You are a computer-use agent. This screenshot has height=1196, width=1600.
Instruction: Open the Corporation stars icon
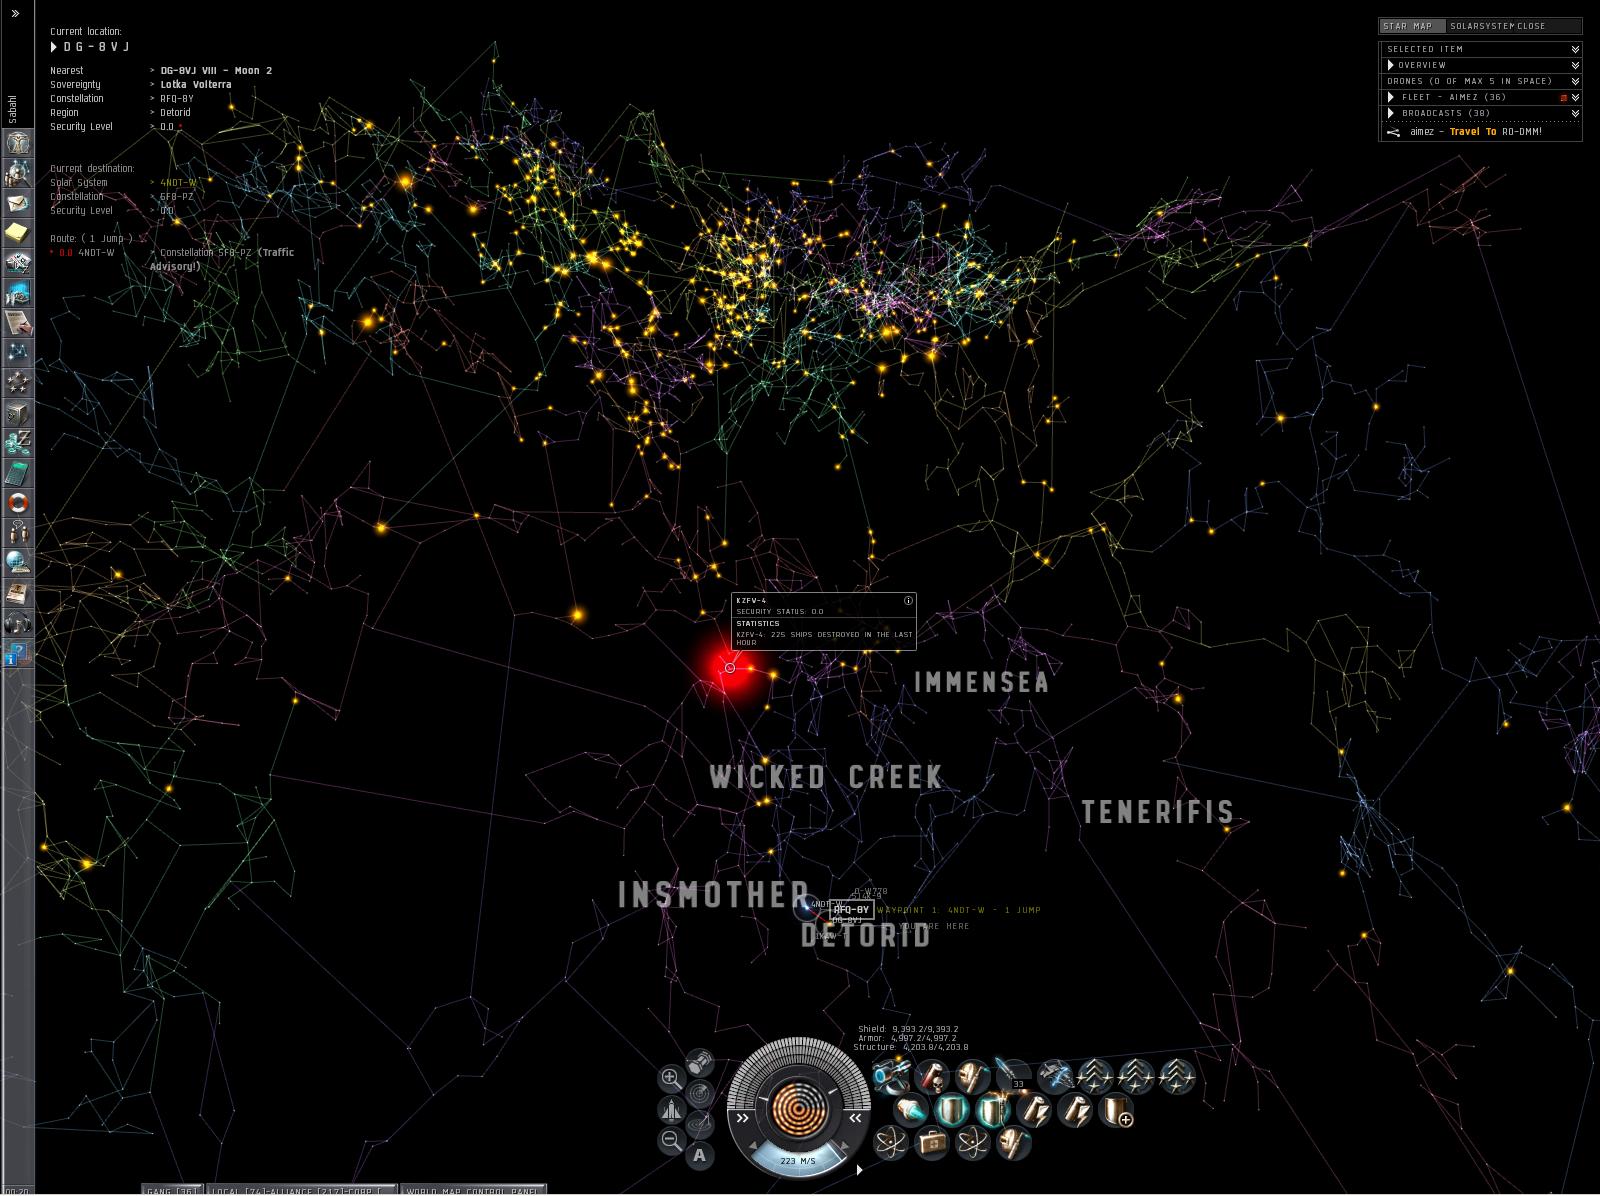pos(18,383)
